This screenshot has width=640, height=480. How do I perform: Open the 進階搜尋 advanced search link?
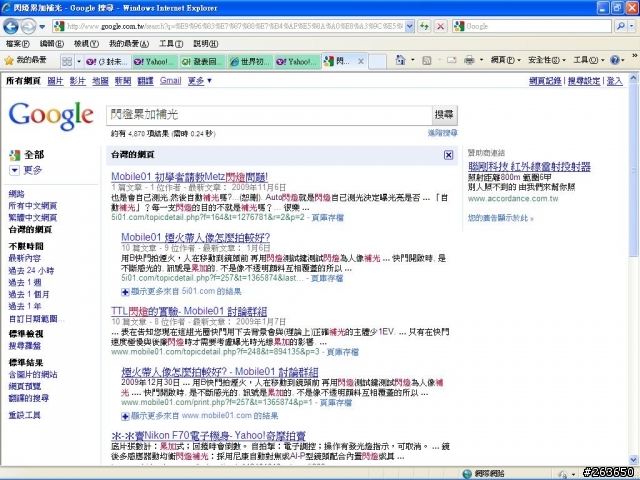click(x=442, y=133)
